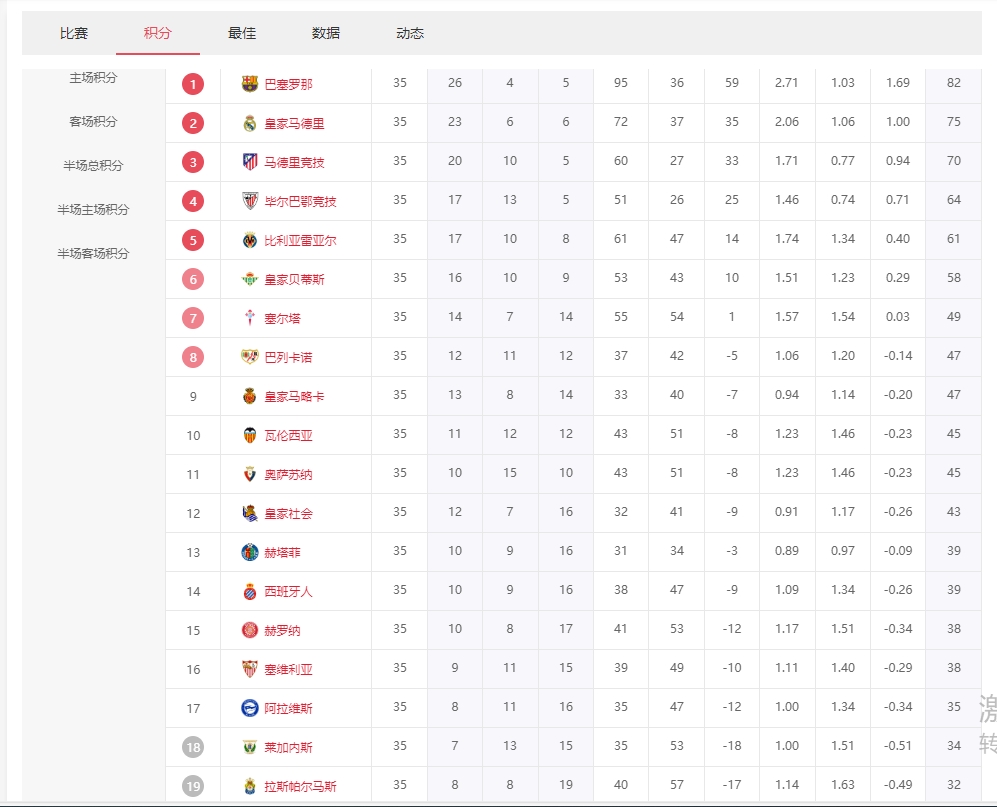
Task: Click the Real Madrid club crest icon
Action: (250, 123)
